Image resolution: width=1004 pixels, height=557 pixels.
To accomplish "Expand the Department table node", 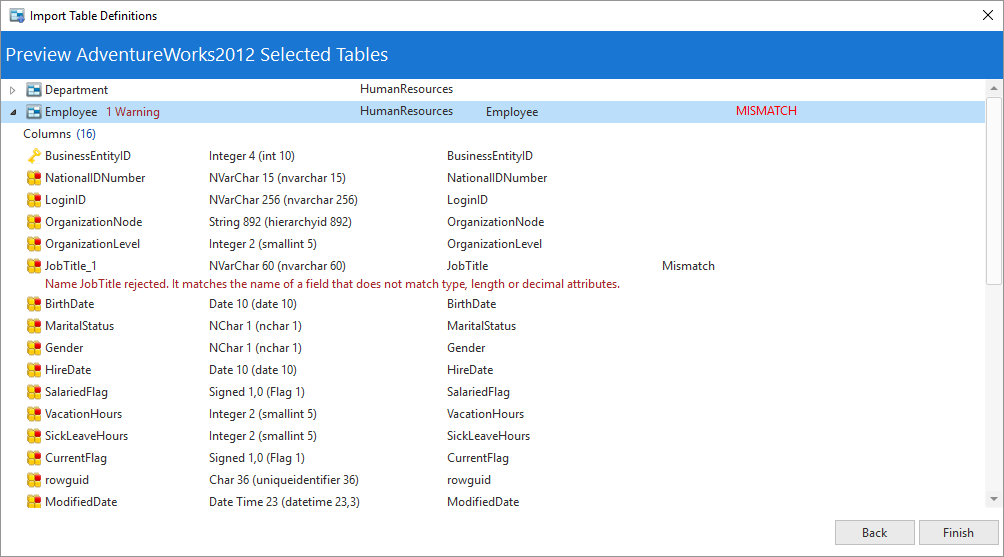I will (x=12, y=90).
